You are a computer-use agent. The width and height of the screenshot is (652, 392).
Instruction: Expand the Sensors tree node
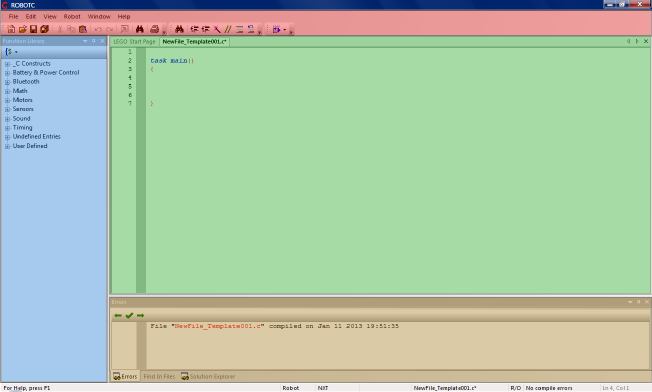pyautogui.click(x=7, y=110)
